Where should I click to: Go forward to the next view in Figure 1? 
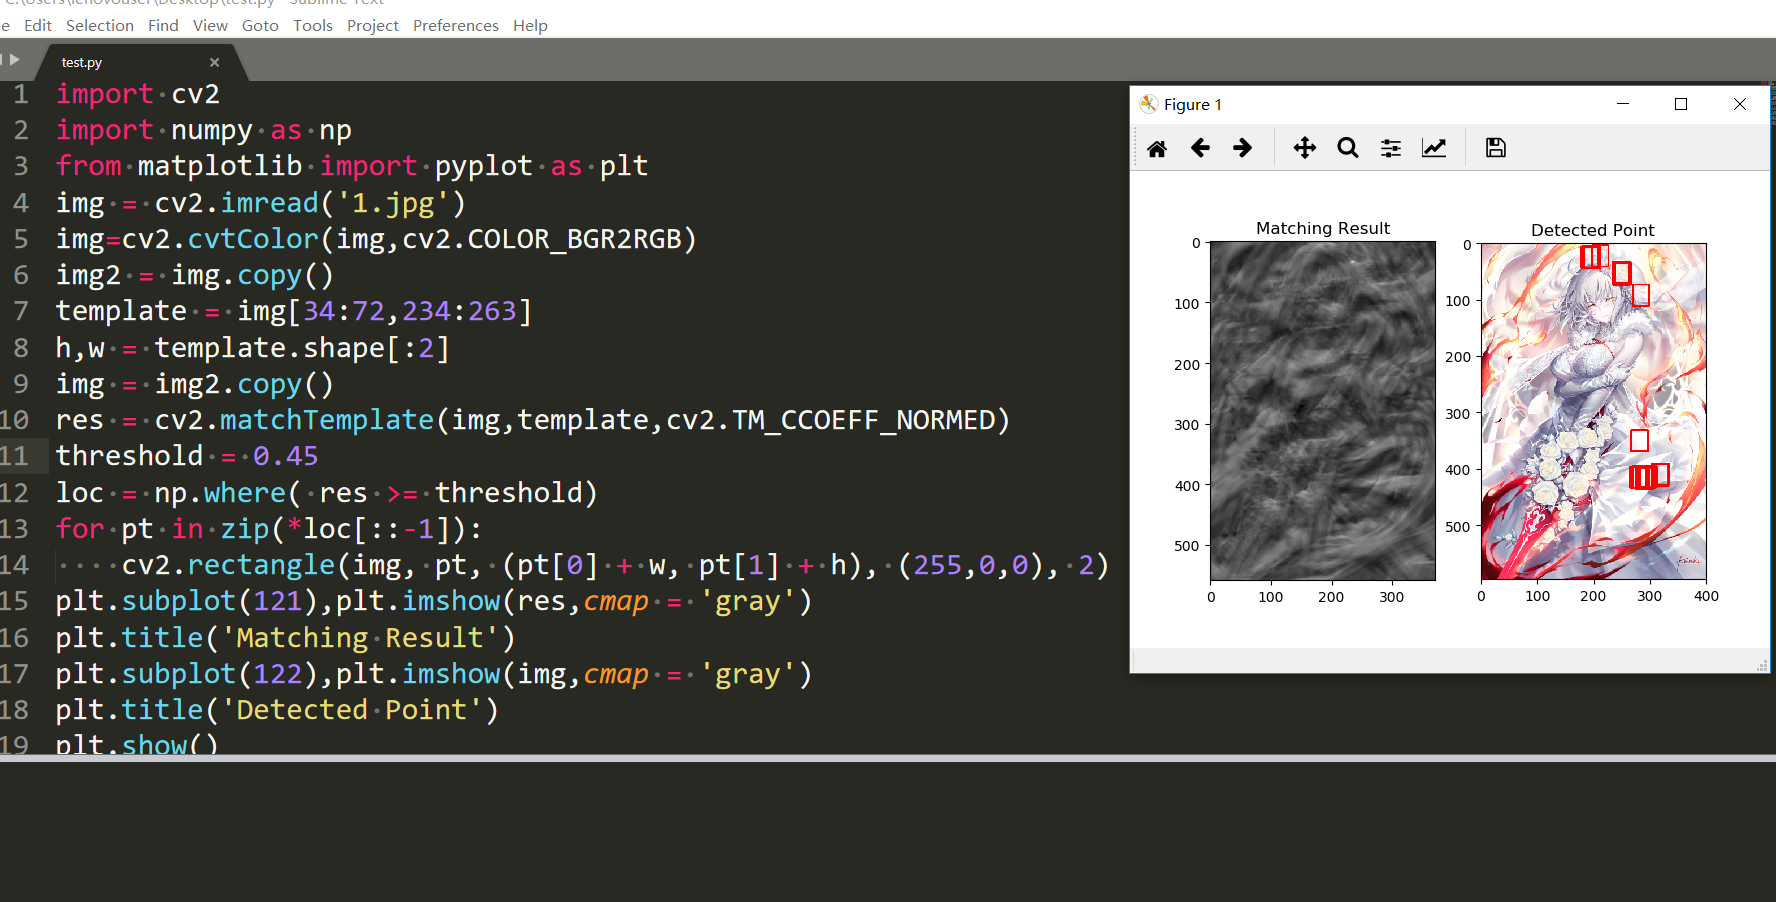tap(1242, 148)
